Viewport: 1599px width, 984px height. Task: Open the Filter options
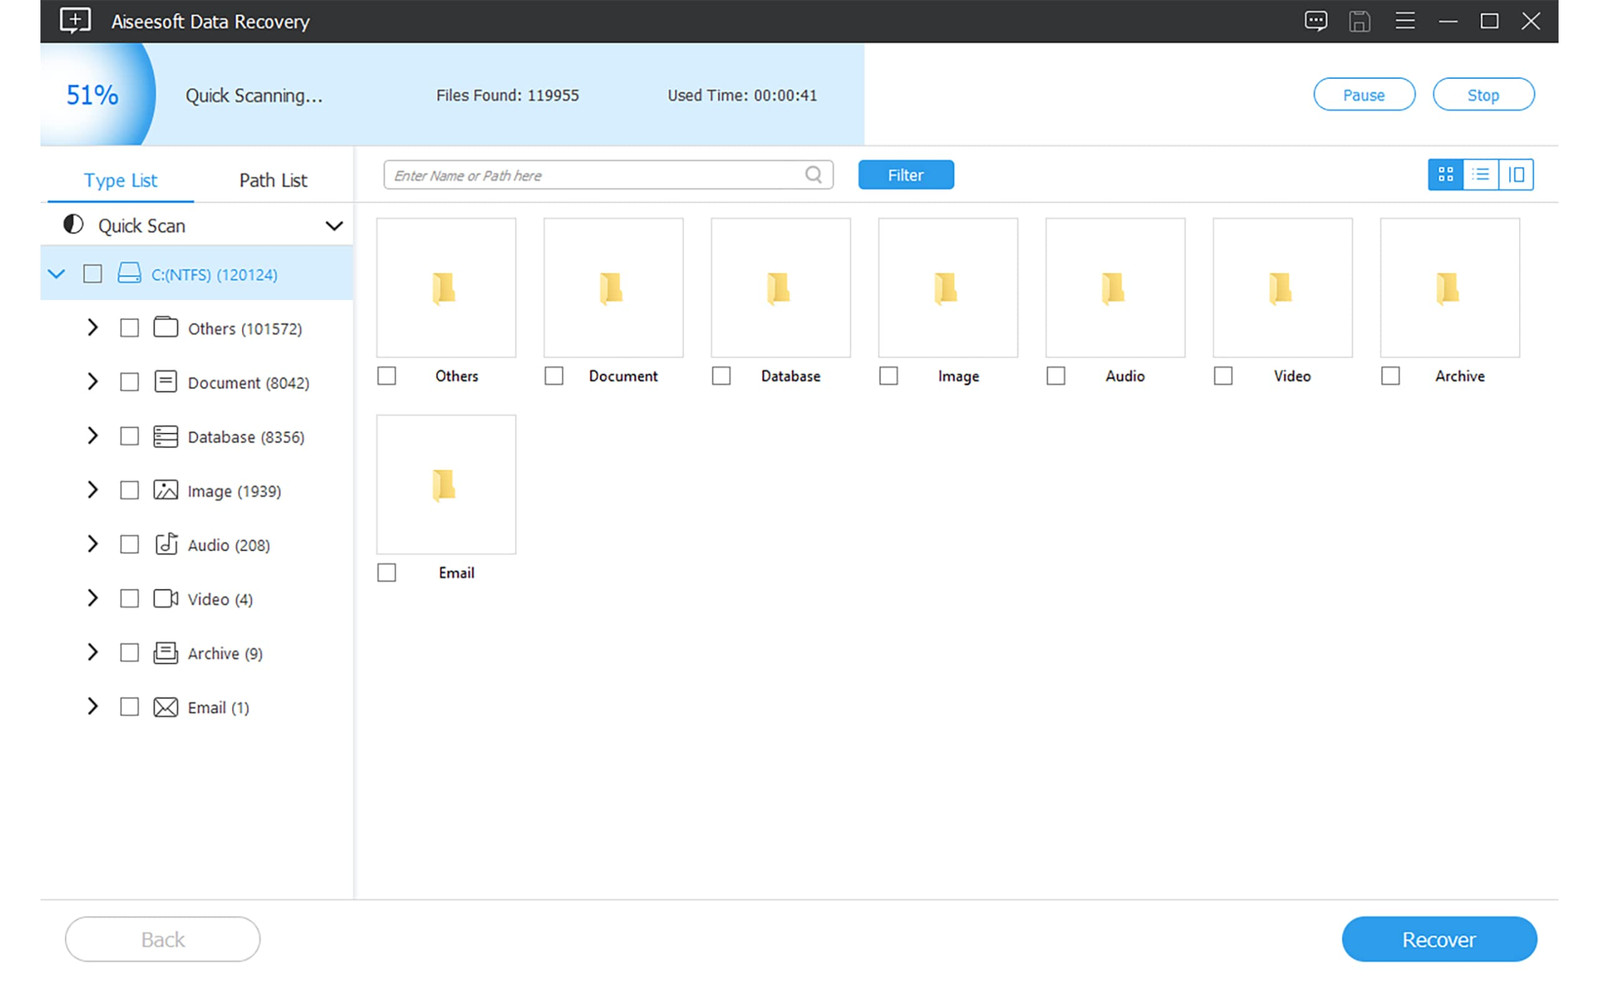pos(906,175)
